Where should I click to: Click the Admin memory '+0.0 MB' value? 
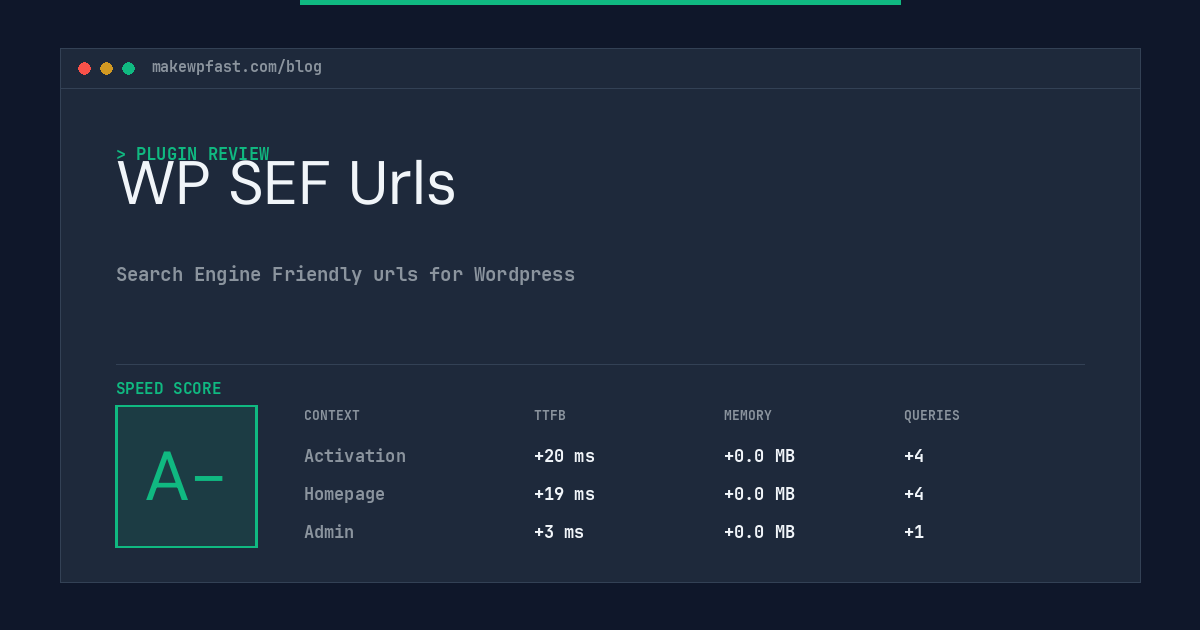click(759, 532)
